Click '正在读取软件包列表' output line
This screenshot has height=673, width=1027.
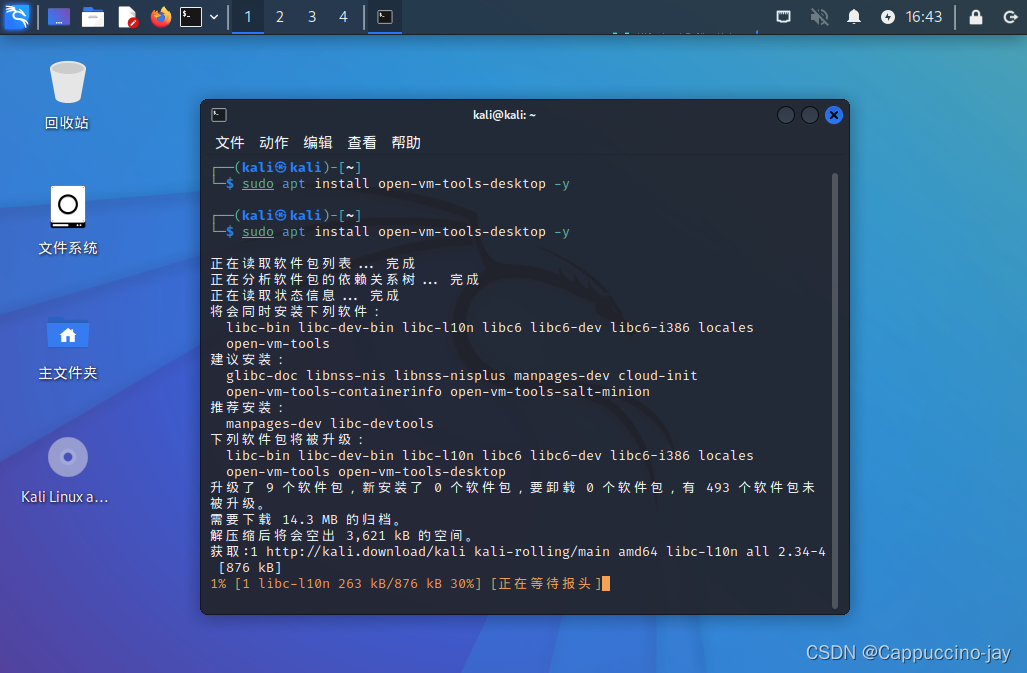coord(313,263)
